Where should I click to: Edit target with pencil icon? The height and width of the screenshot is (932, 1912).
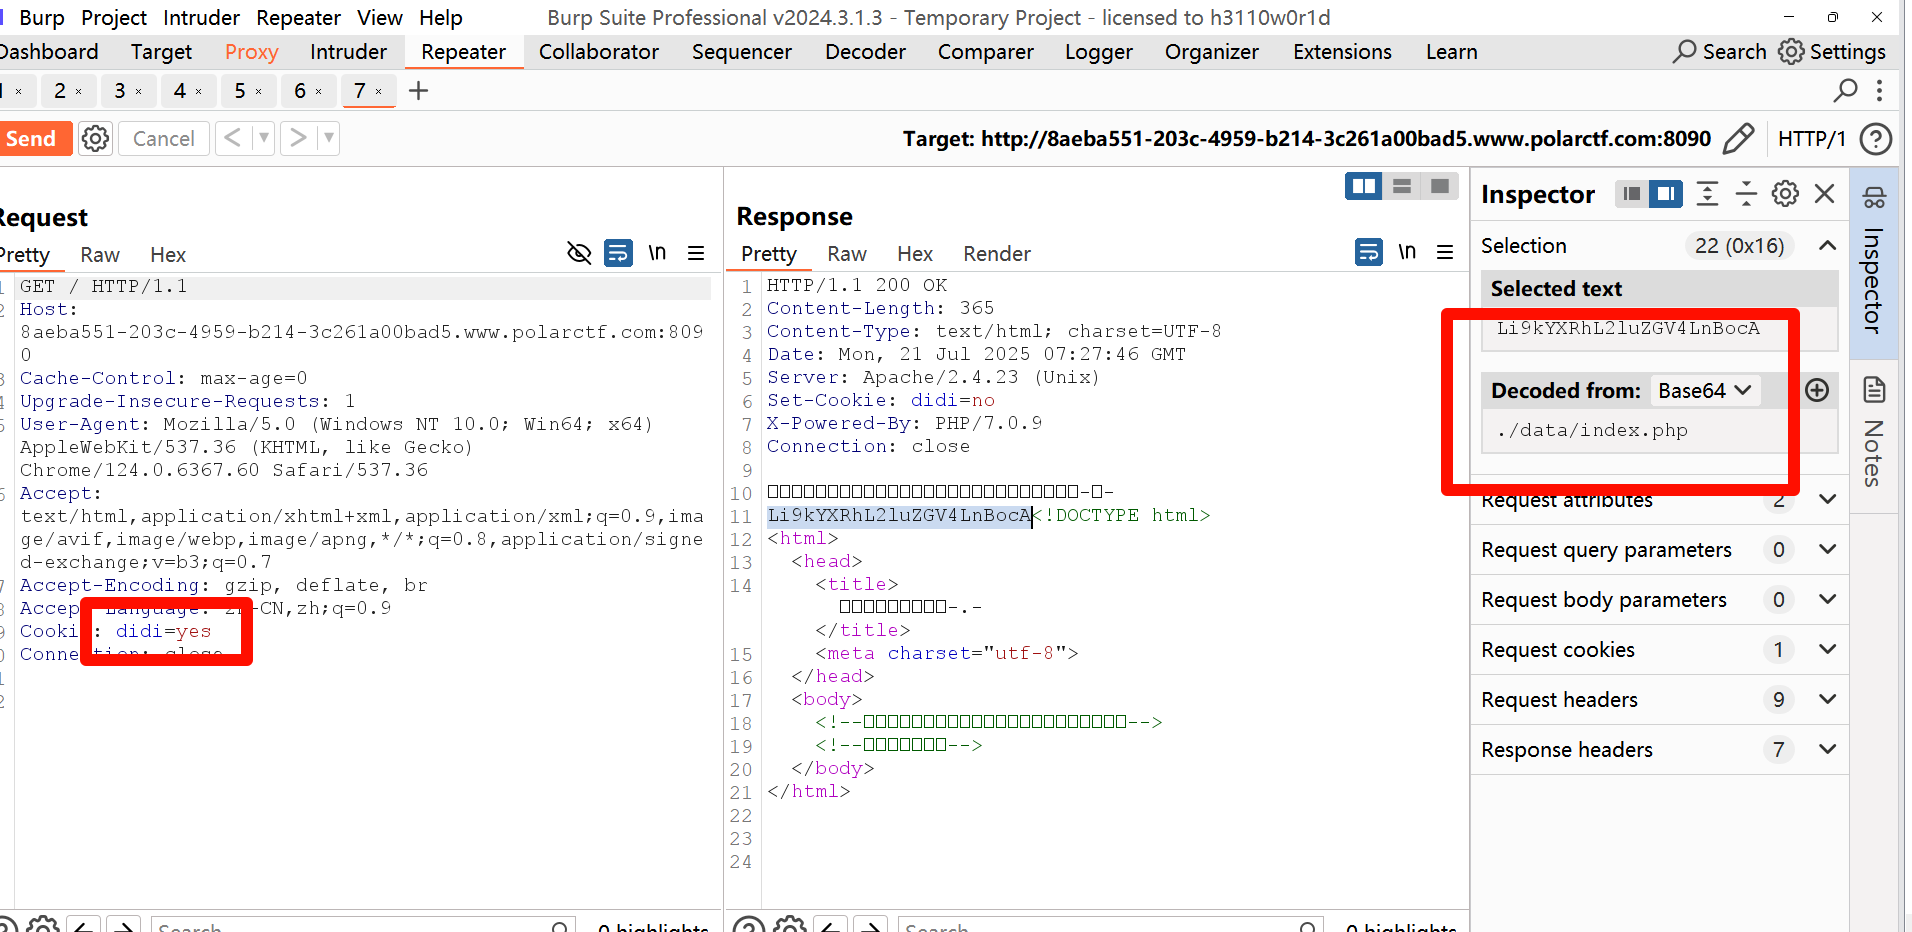coord(1739,138)
